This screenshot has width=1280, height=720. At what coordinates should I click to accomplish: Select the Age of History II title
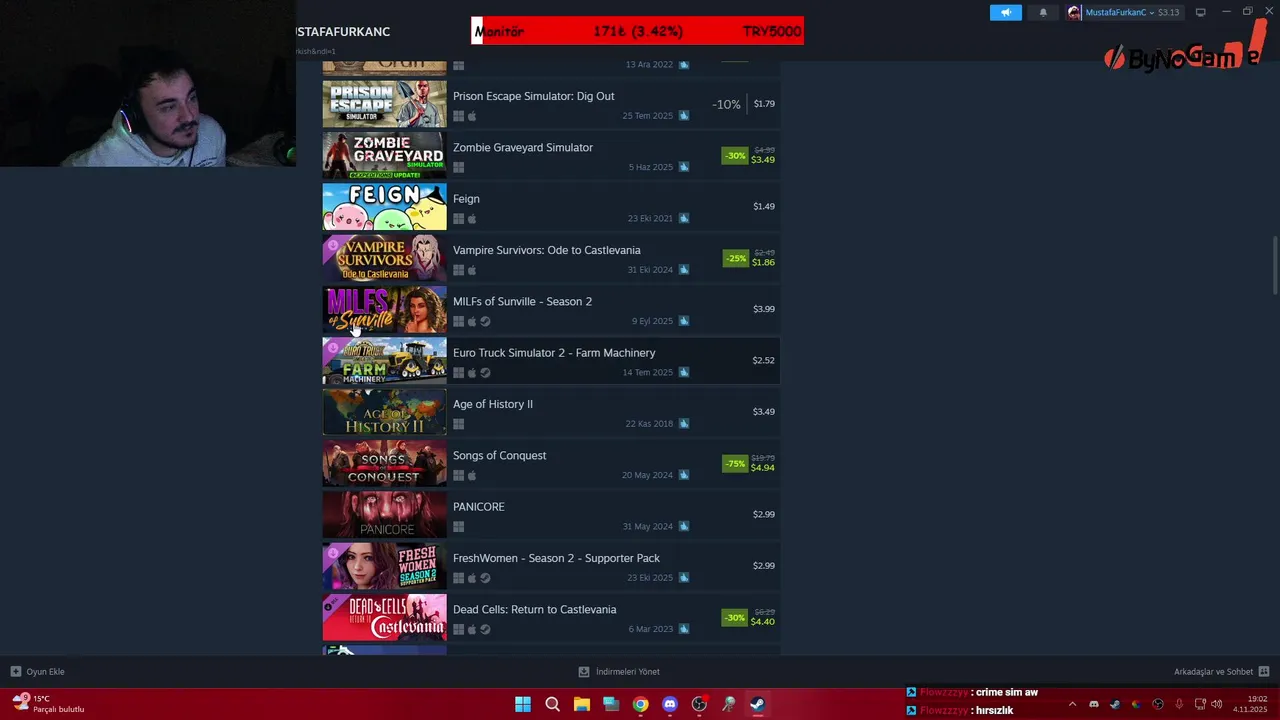point(493,404)
